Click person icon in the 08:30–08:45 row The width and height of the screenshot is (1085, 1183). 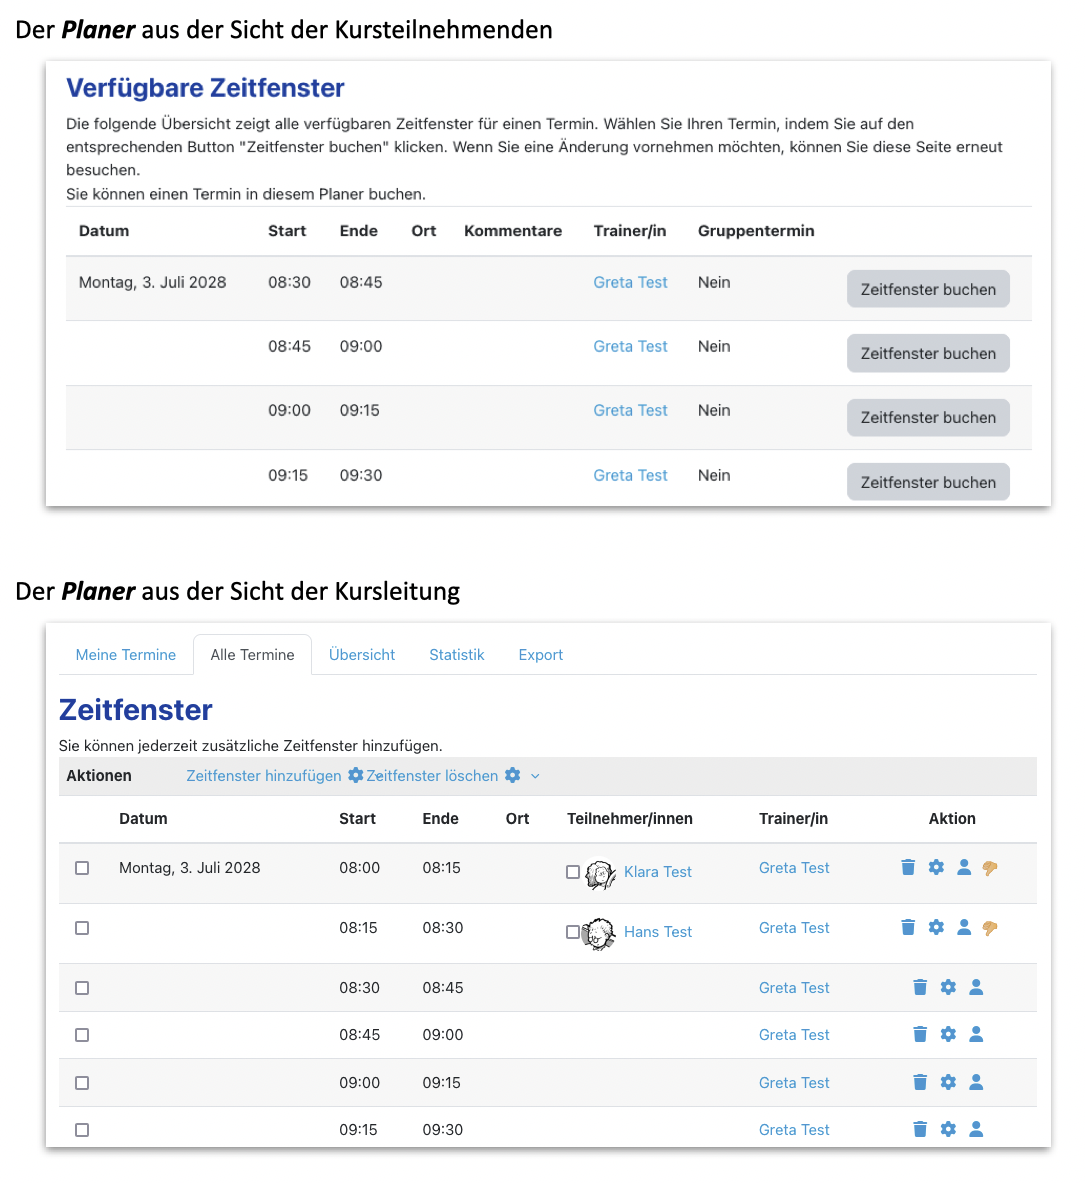point(976,987)
